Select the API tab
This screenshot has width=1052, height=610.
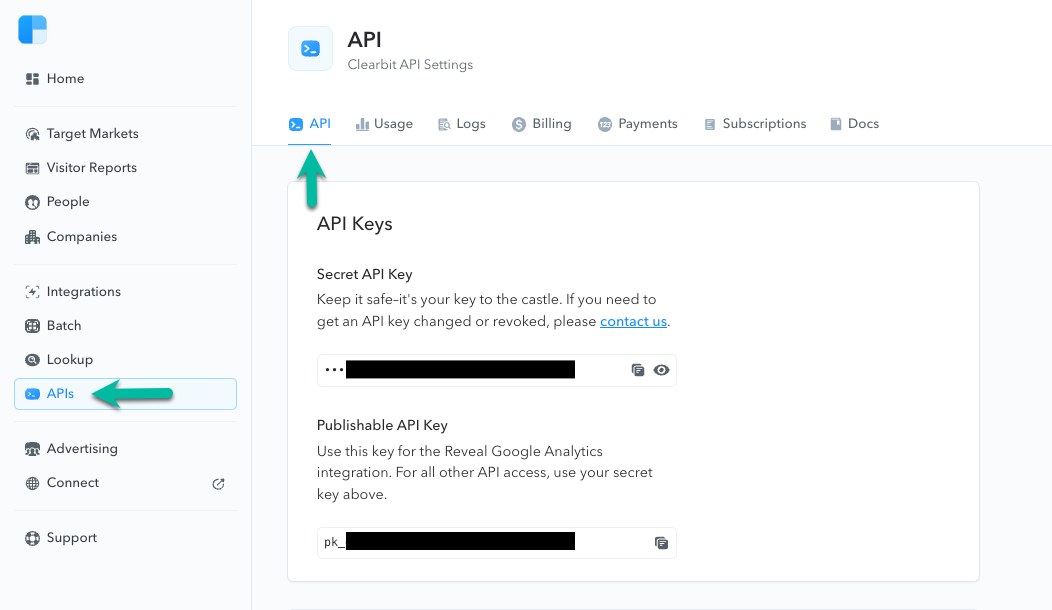(310, 124)
